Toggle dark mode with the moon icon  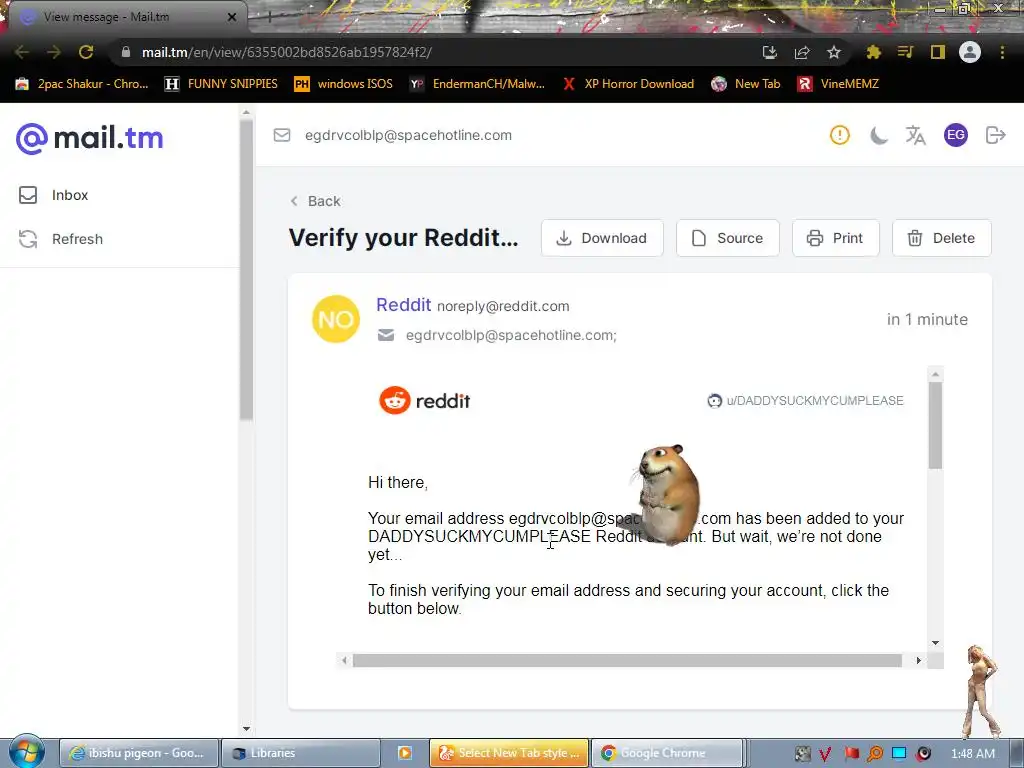[x=878, y=135]
